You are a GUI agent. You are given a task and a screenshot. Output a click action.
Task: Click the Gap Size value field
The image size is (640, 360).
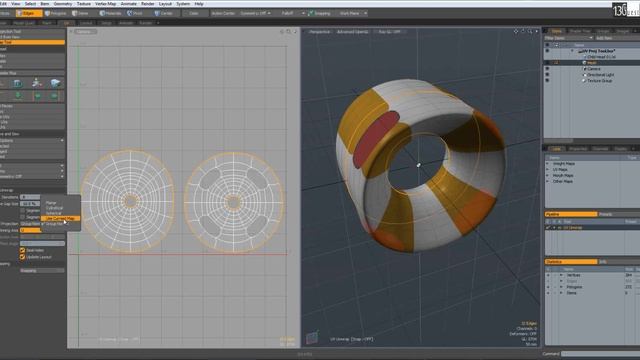coord(30,204)
